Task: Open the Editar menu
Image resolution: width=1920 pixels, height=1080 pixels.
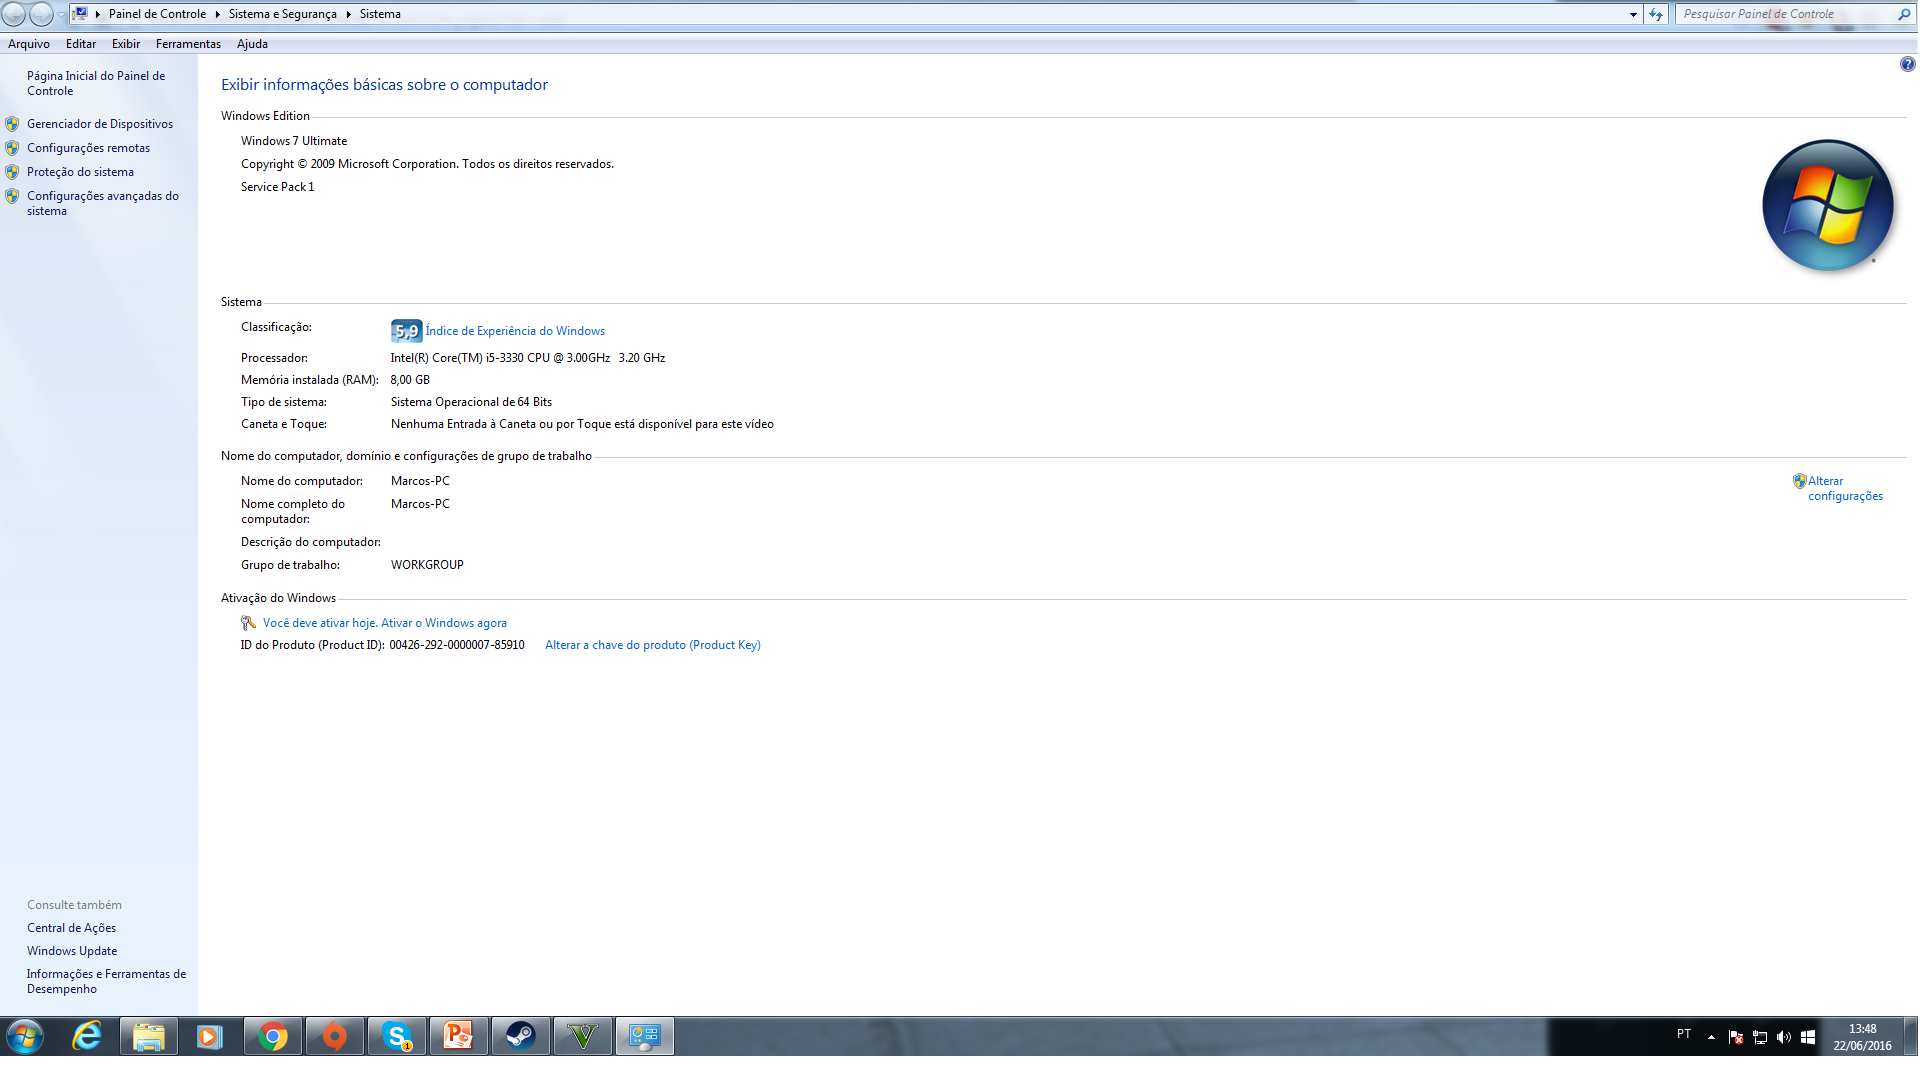Action: pos(81,44)
